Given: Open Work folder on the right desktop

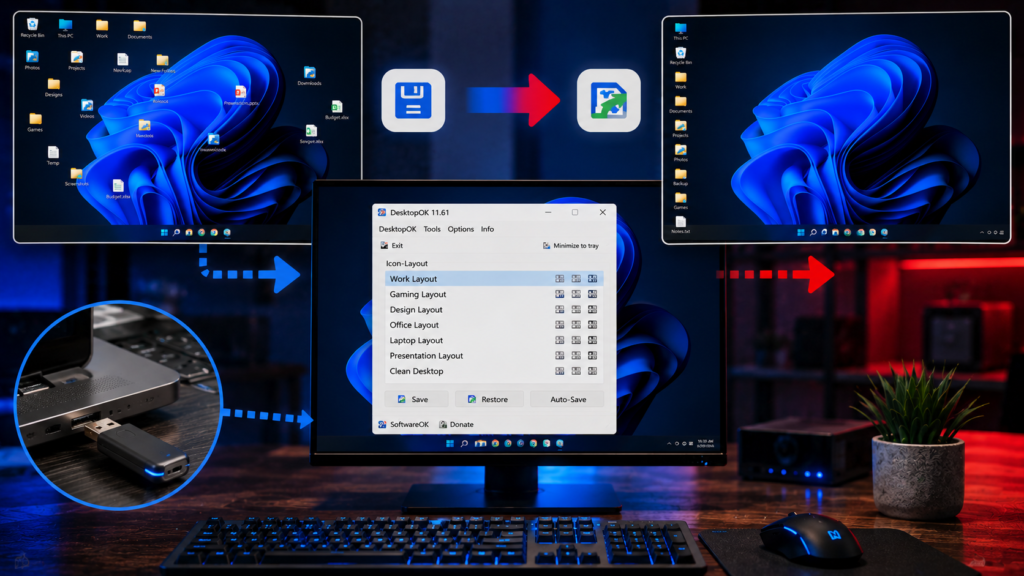Looking at the screenshot, I should point(680,80).
